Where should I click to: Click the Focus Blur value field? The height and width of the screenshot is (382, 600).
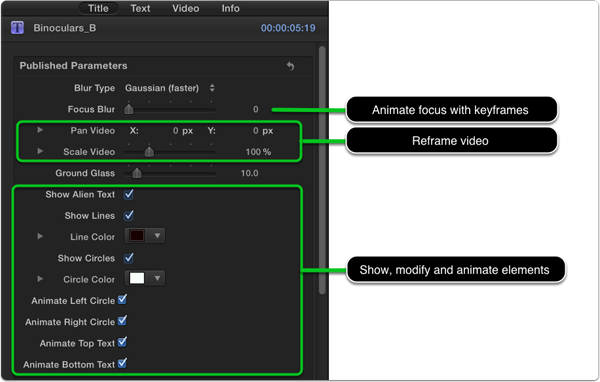click(x=256, y=109)
